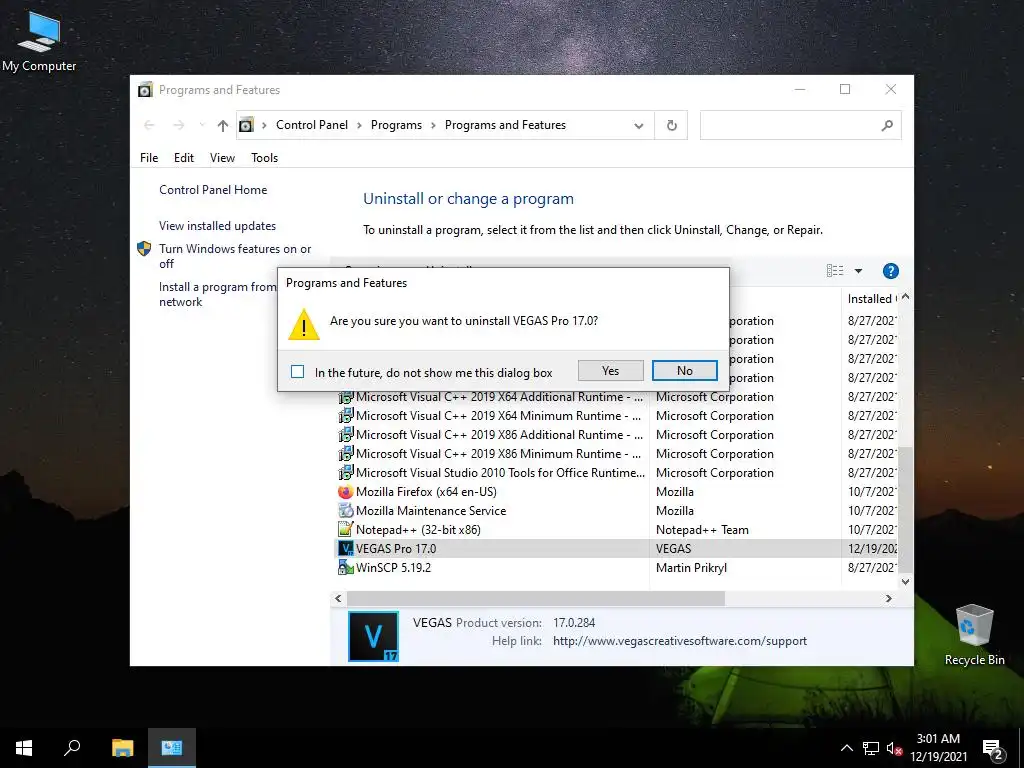Open the view options dropdown arrow
Viewport: 1024px width, 768px height.
point(859,270)
